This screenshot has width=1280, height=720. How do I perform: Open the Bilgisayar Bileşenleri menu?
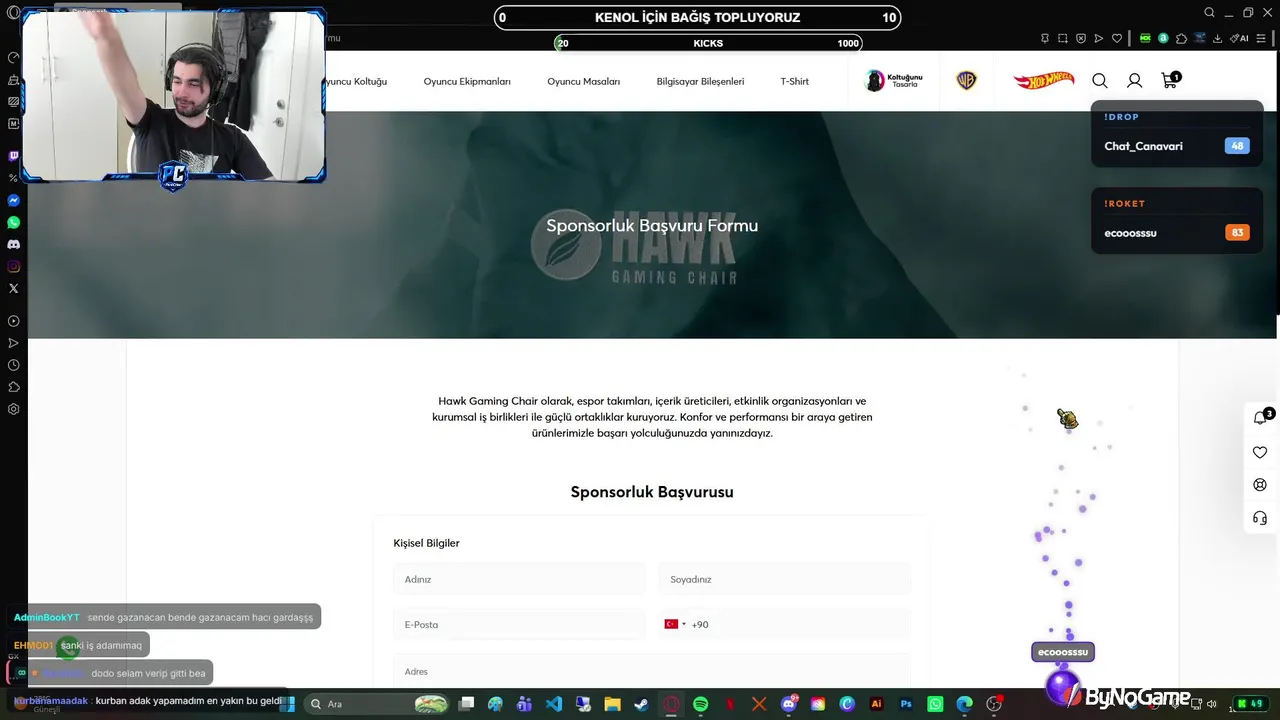[x=700, y=81]
